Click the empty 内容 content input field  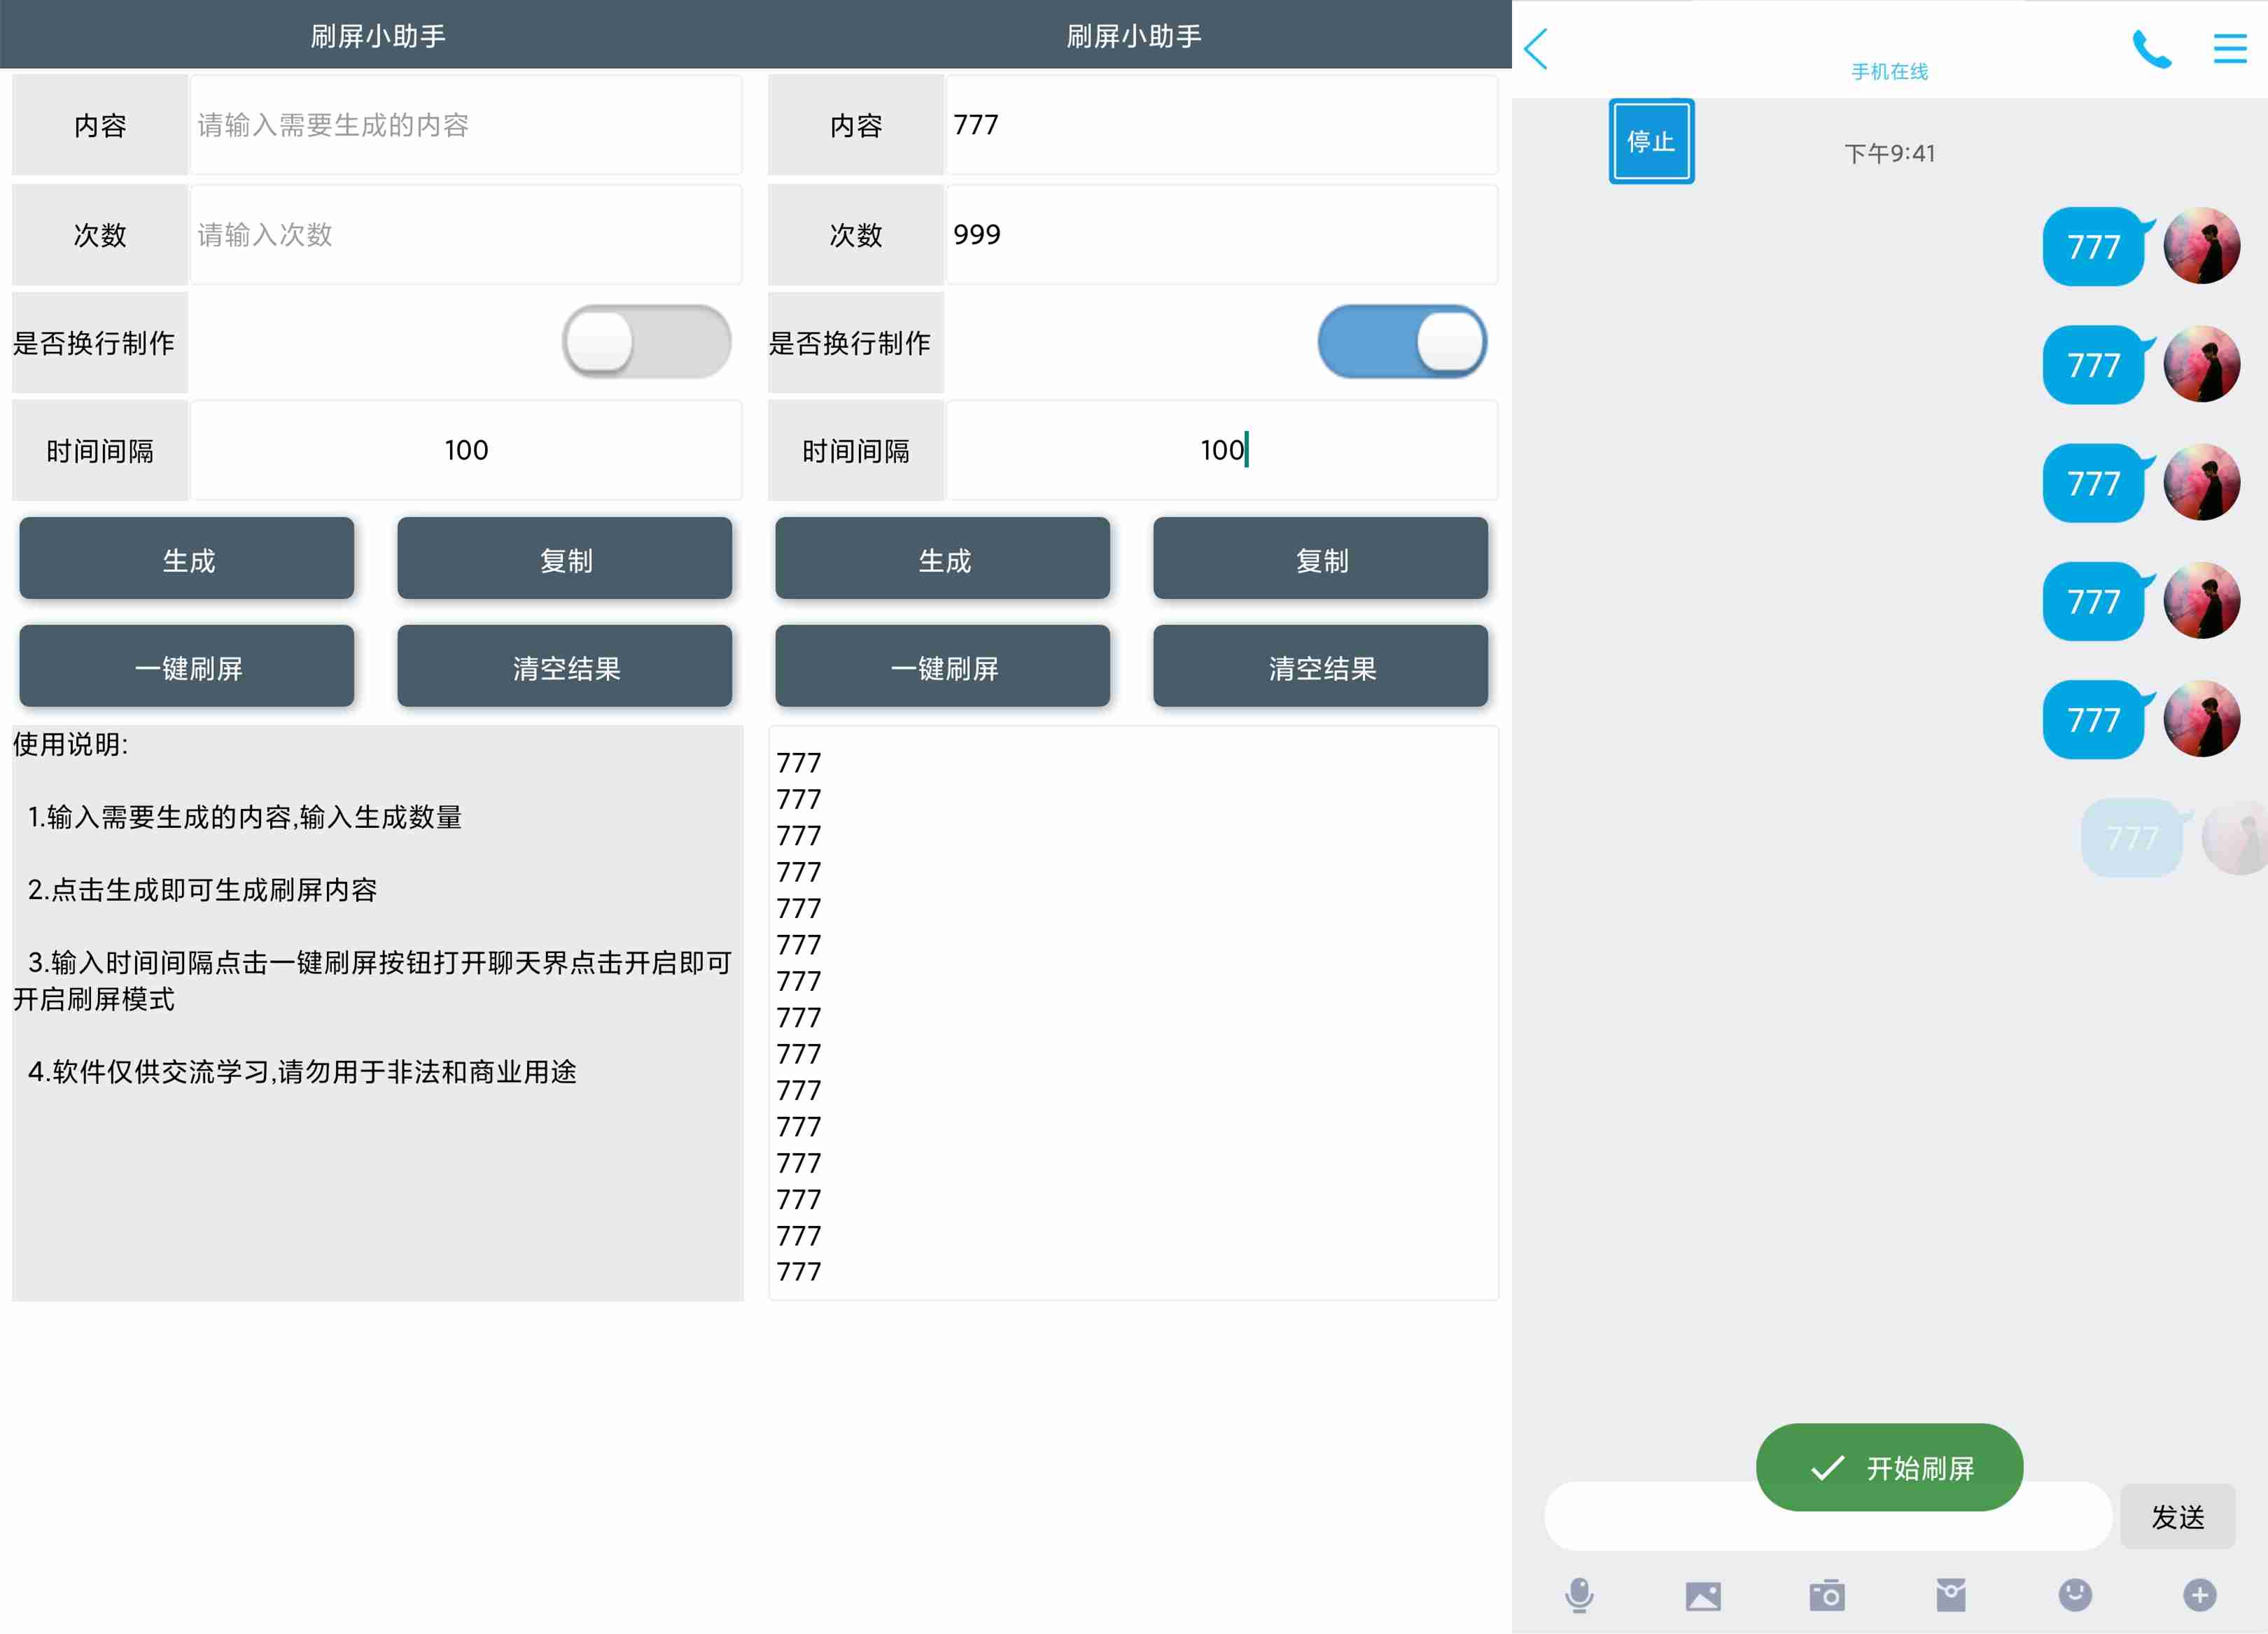point(466,125)
